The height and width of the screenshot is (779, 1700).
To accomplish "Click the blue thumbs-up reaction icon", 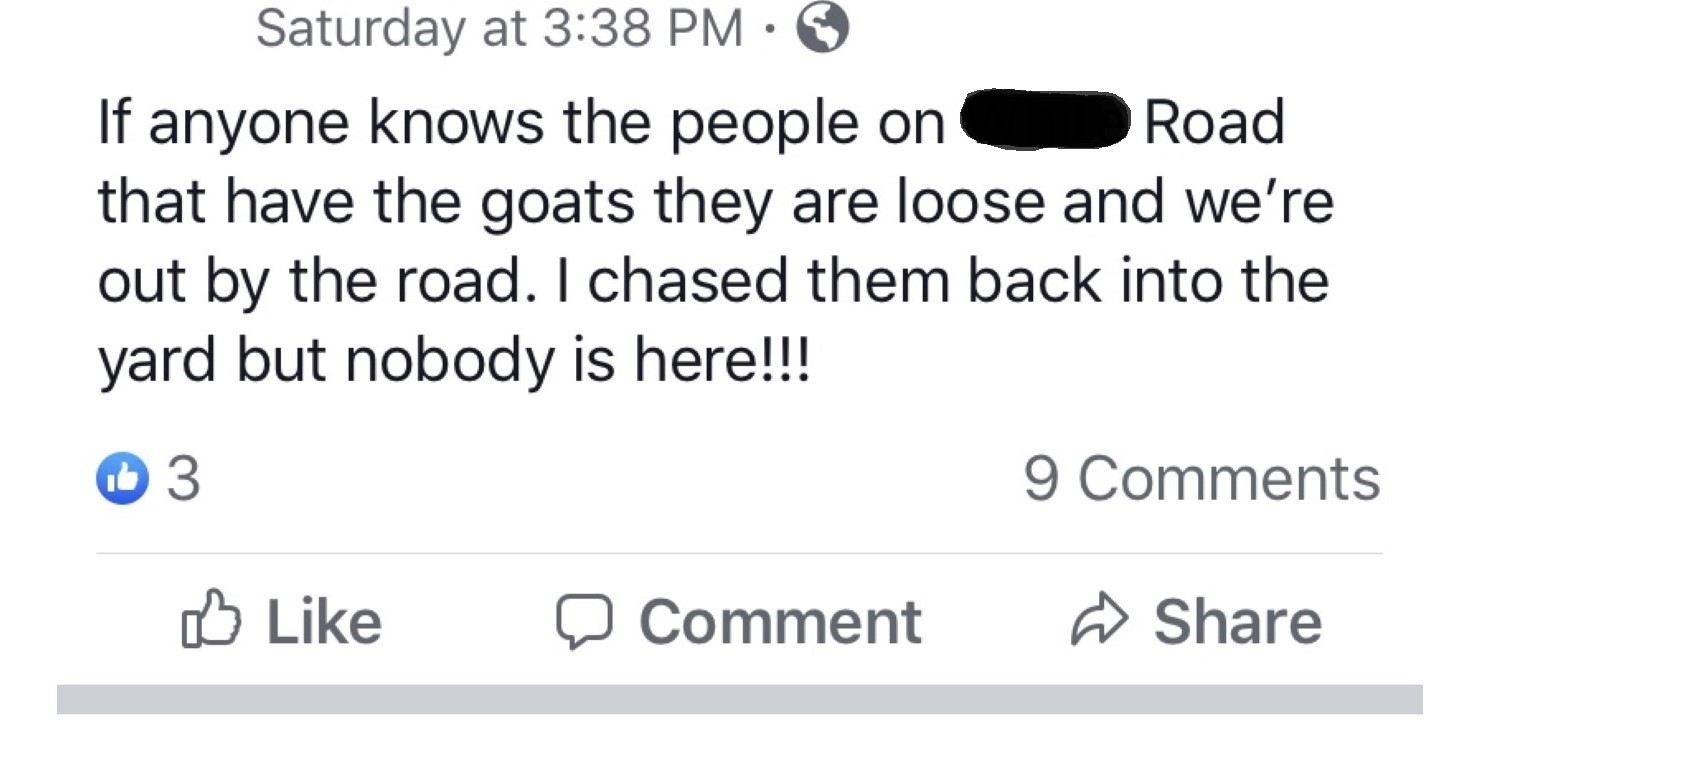I will 122,479.
